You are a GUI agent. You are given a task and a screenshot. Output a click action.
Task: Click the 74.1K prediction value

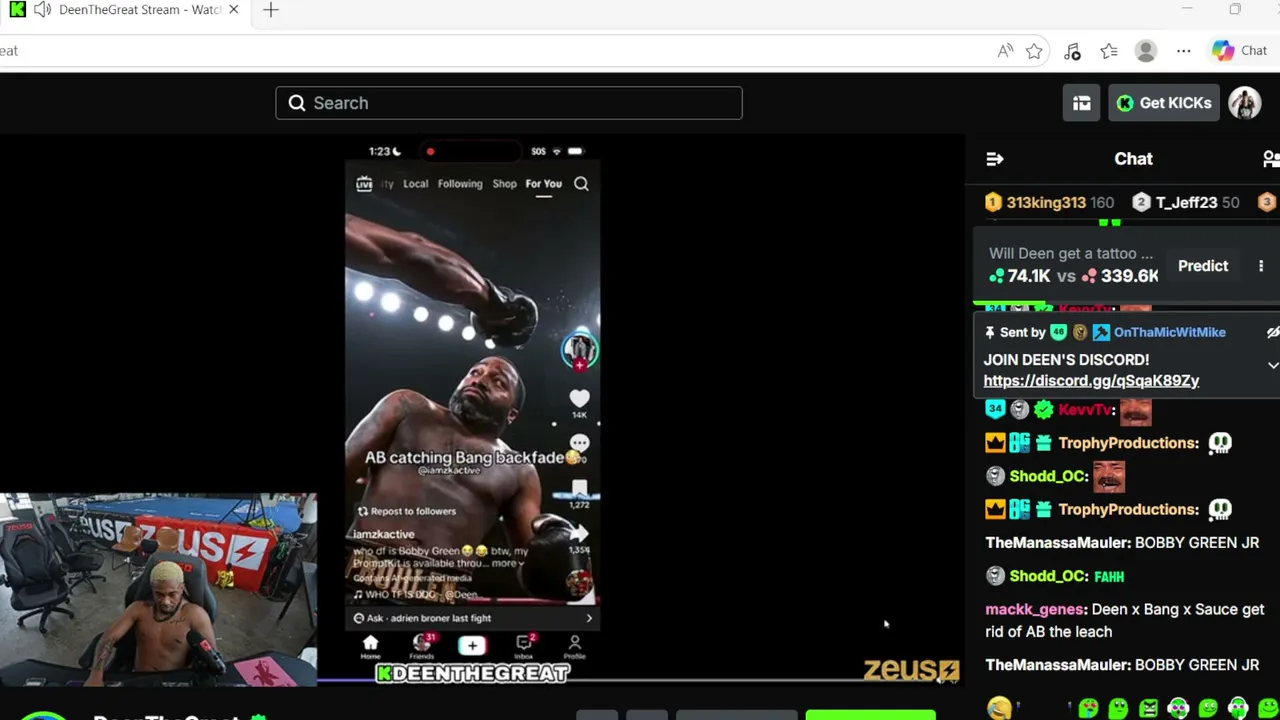pyautogui.click(x=1028, y=276)
